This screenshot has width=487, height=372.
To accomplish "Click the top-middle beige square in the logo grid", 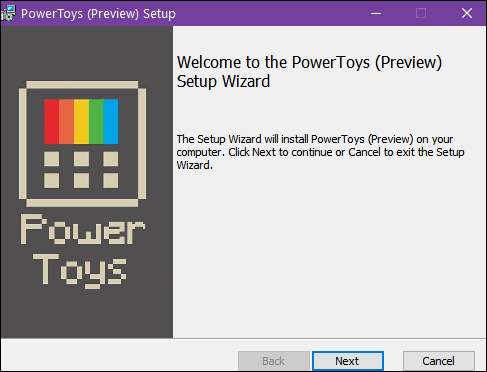I will [81, 159].
